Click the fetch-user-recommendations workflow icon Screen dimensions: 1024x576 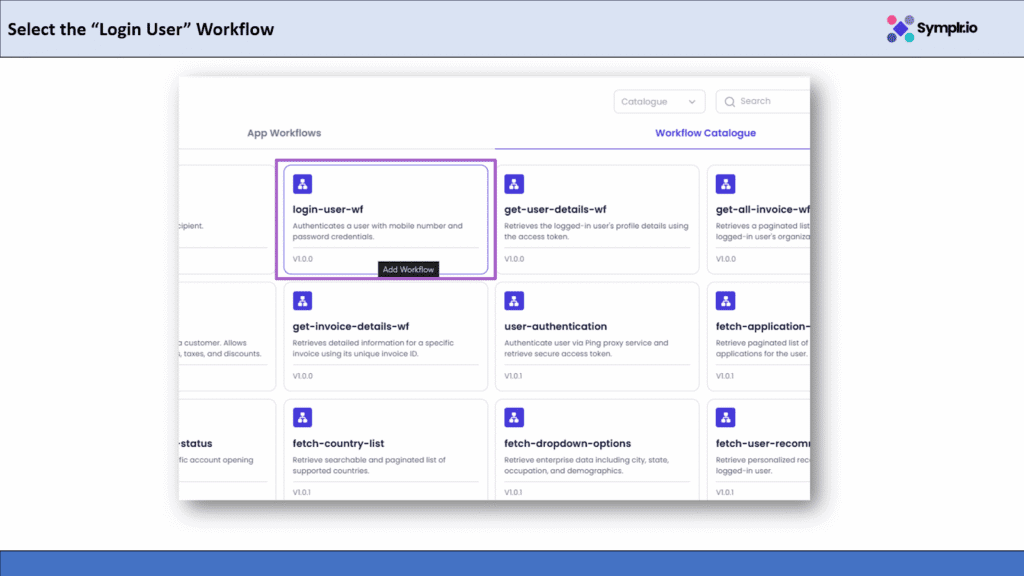[x=727, y=418]
